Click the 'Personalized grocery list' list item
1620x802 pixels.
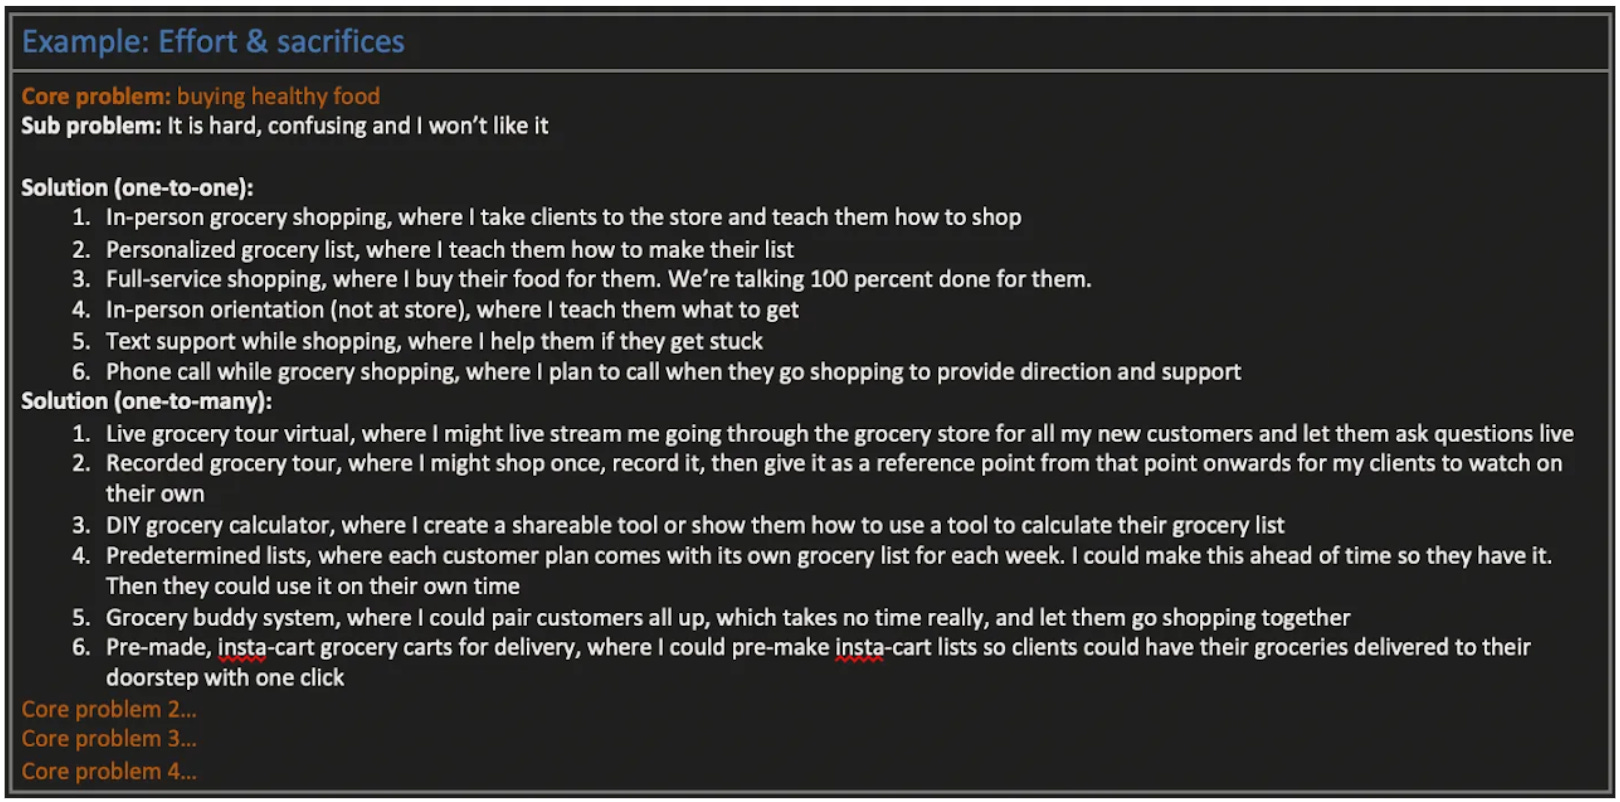click(450, 249)
